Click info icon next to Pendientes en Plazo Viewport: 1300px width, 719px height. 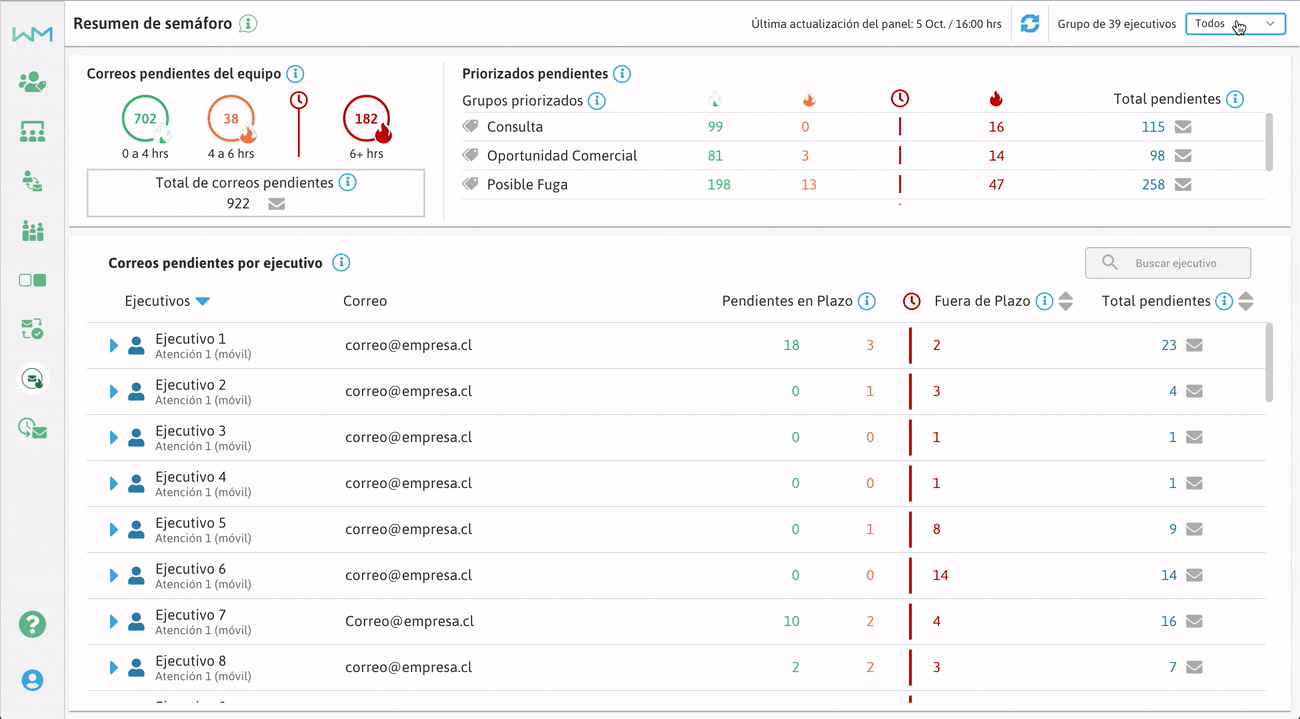867,302
